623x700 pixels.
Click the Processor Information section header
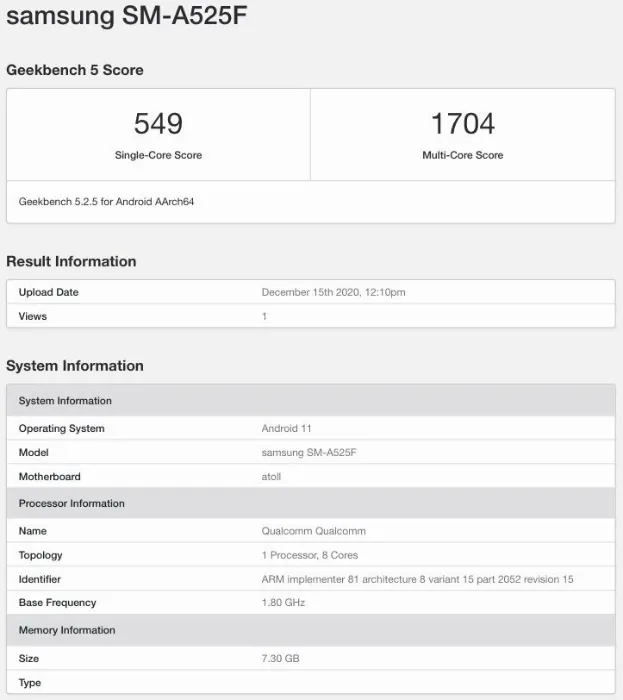[x=72, y=503]
